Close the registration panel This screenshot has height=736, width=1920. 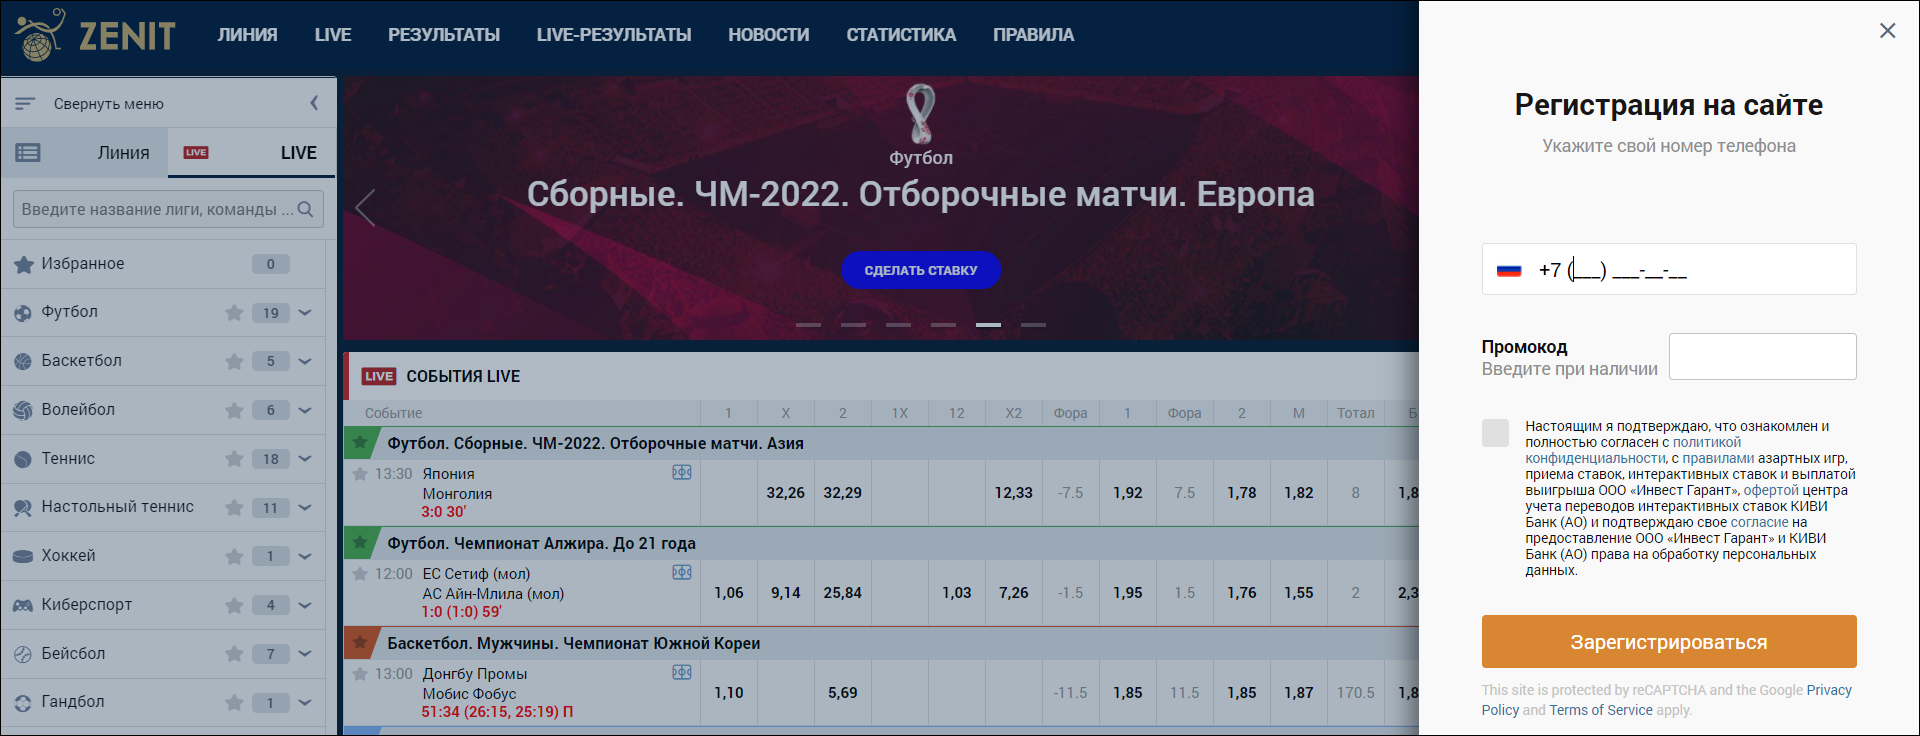(x=1887, y=31)
